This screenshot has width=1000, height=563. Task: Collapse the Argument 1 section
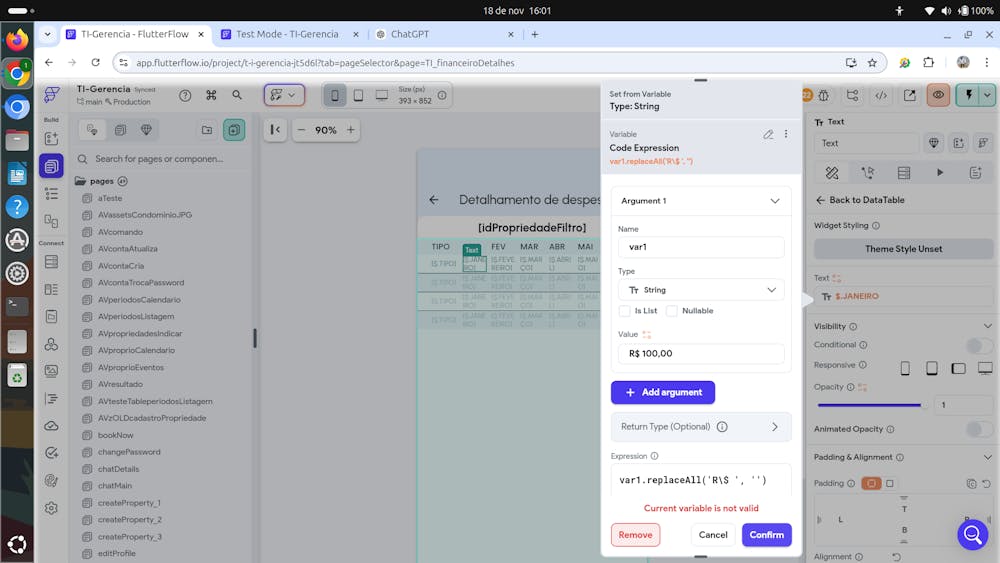(775, 201)
